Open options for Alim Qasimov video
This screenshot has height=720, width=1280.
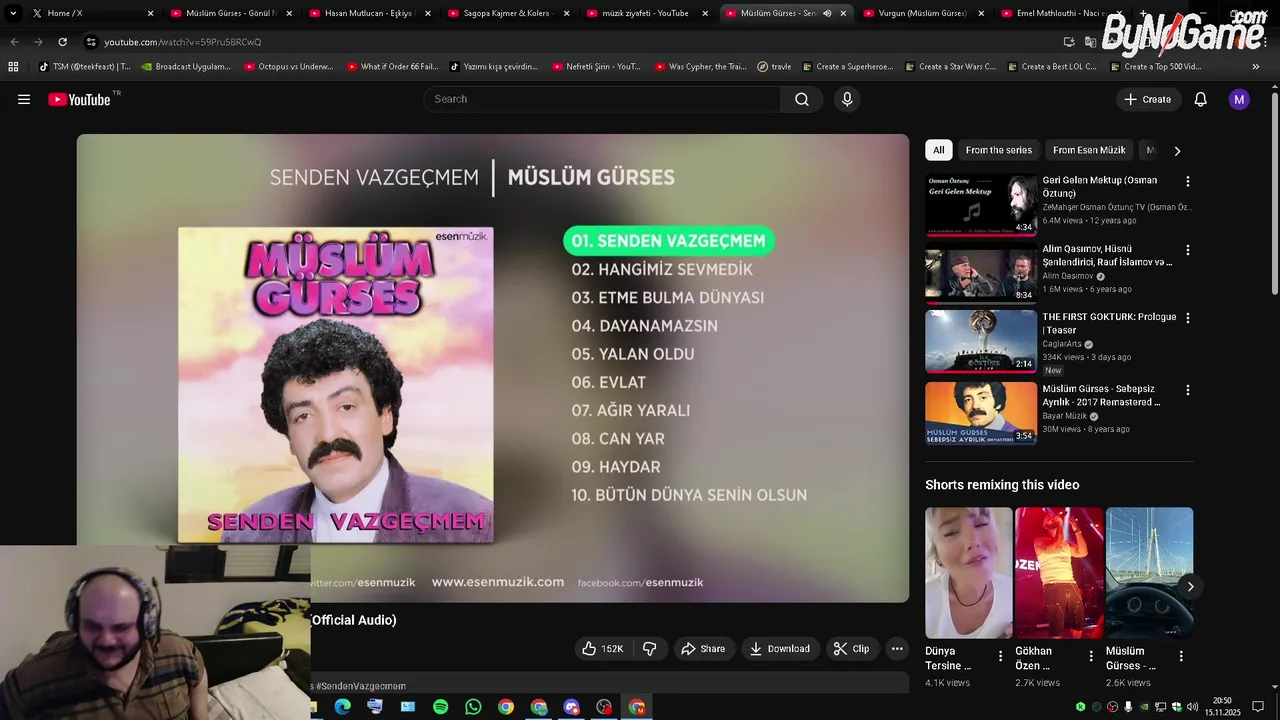(1188, 250)
